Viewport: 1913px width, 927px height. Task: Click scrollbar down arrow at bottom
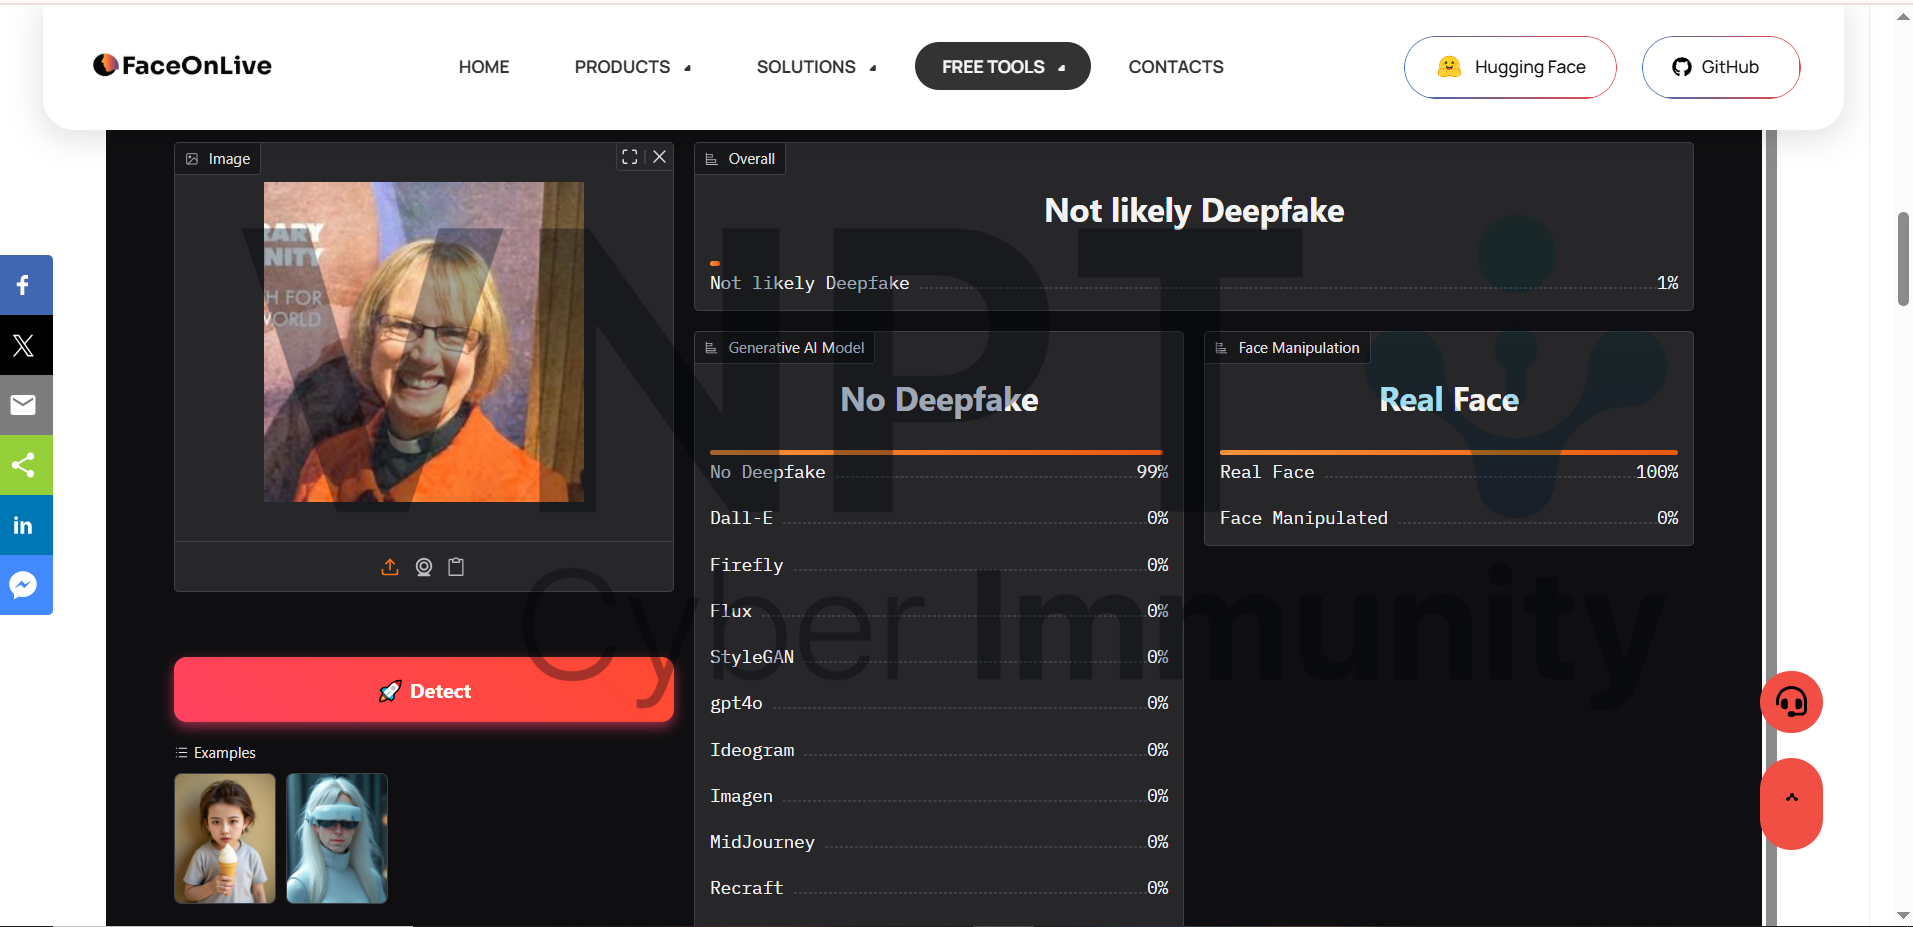[1903, 916]
